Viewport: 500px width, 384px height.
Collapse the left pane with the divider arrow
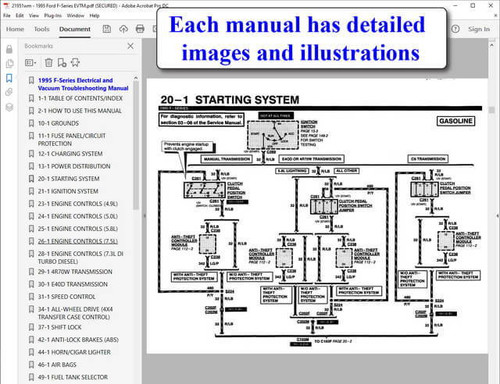tap(144, 216)
